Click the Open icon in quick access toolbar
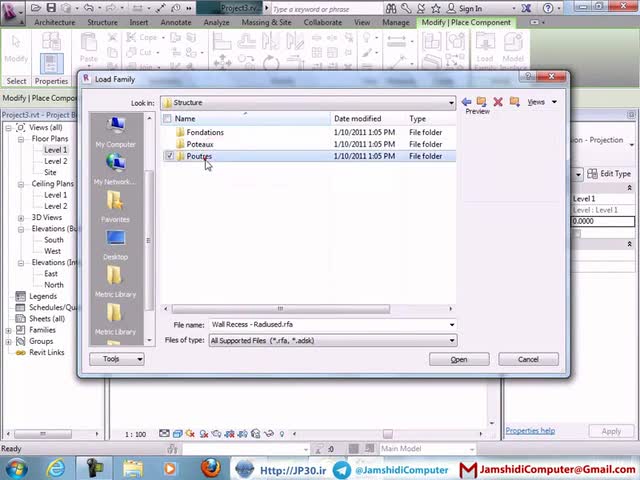640x480 pixels. pyautogui.click(x=36, y=8)
